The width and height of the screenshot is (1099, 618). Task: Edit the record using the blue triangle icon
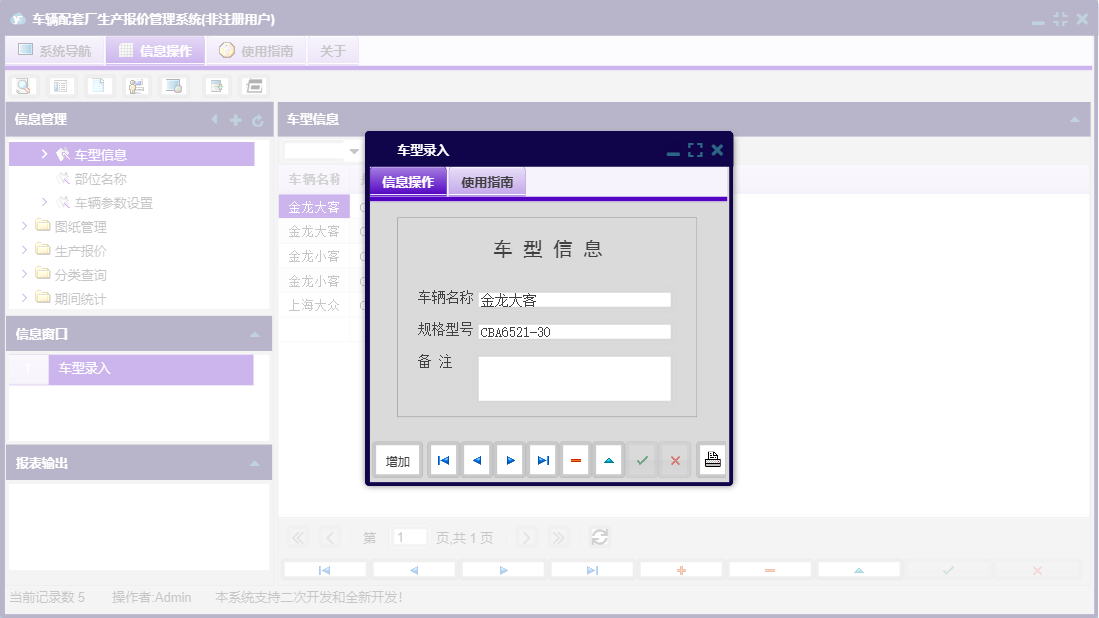tap(608, 459)
